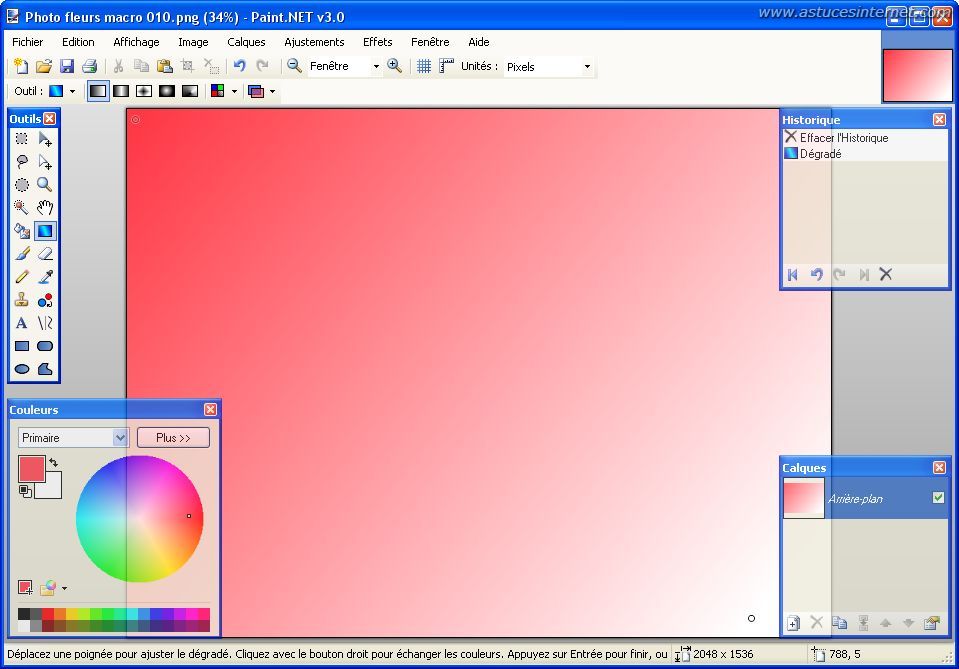Toggle visibility checkbox of Arrière-plan layer
This screenshot has height=669, width=959.
[x=938, y=498]
